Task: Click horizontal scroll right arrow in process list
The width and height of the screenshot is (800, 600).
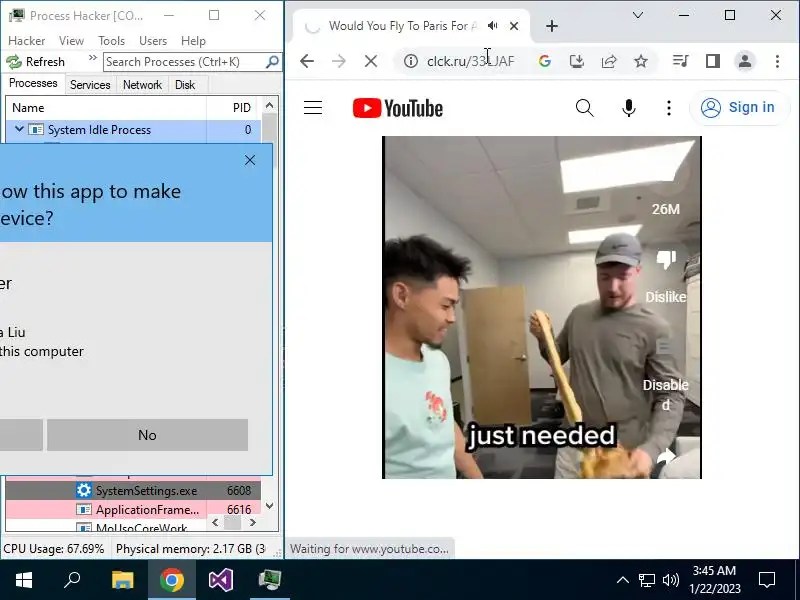Action: pos(253,522)
